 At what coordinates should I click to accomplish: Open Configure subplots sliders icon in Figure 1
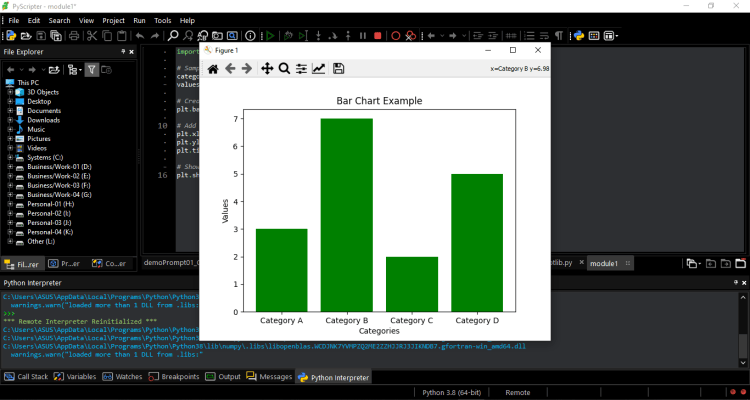[301, 69]
